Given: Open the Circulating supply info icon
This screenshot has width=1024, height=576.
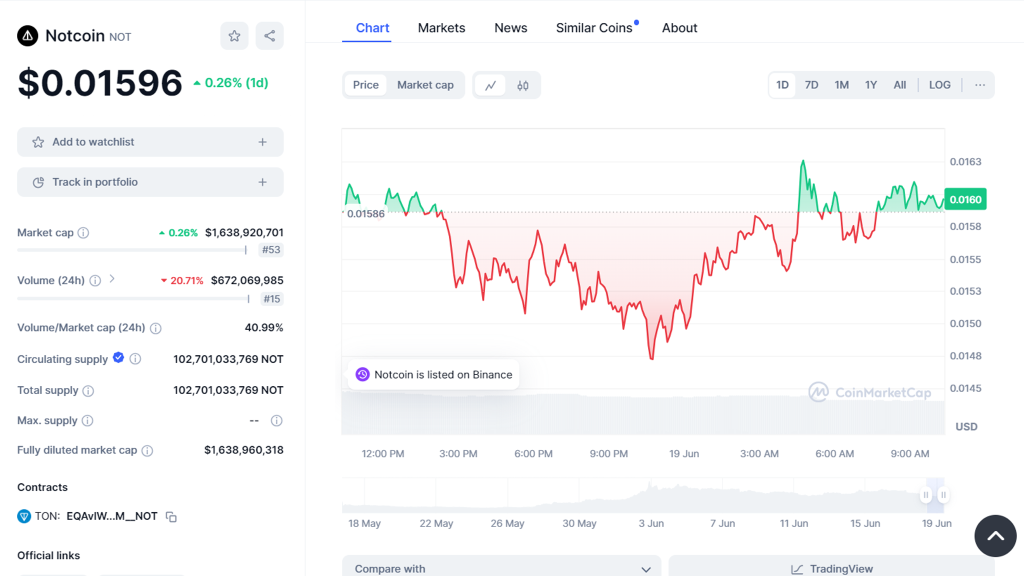Looking at the screenshot, I should 135,359.
